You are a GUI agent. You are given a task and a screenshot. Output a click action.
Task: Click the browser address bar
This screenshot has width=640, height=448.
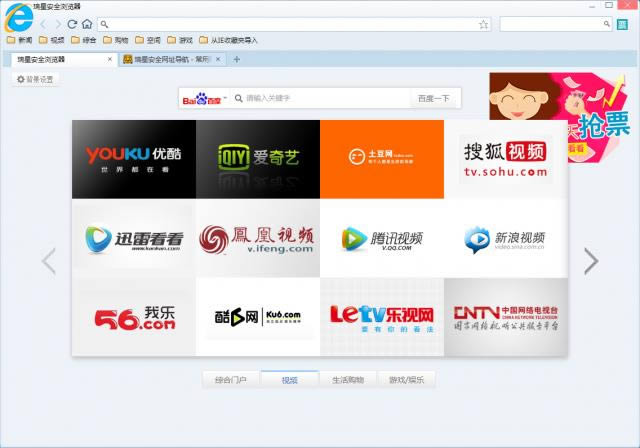(294, 24)
